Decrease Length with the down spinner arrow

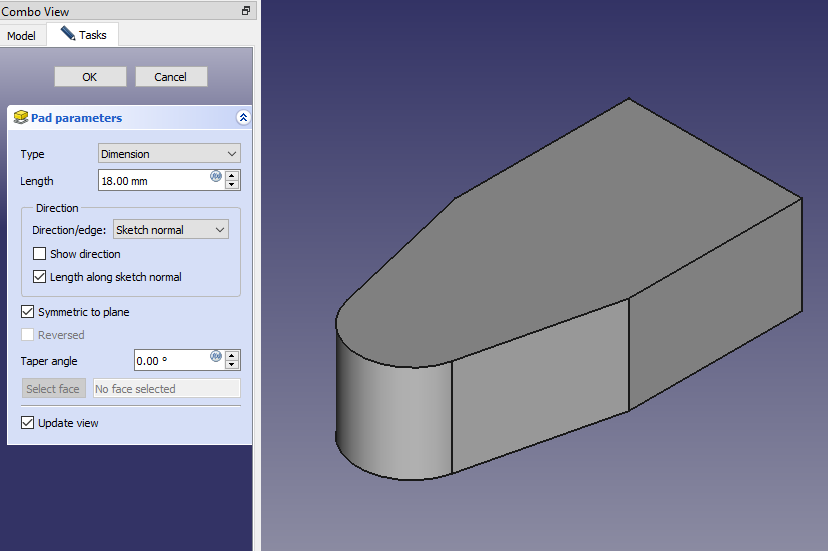coord(232,185)
